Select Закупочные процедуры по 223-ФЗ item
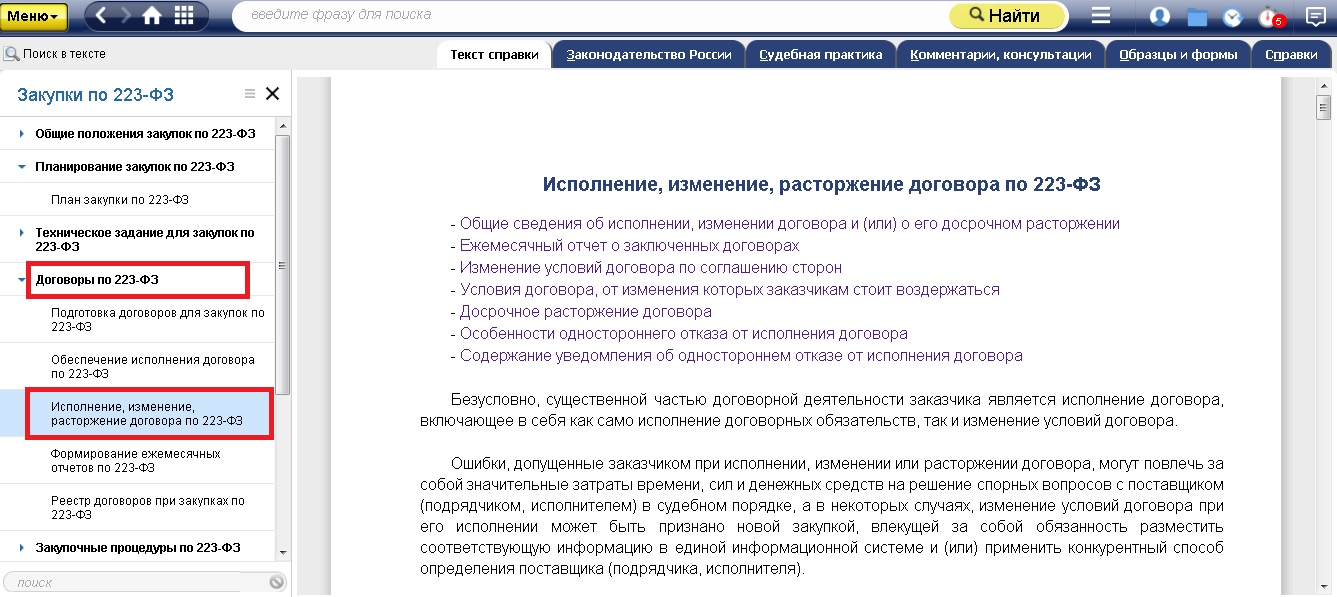This screenshot has width=1337, height=597. (138, 547)
